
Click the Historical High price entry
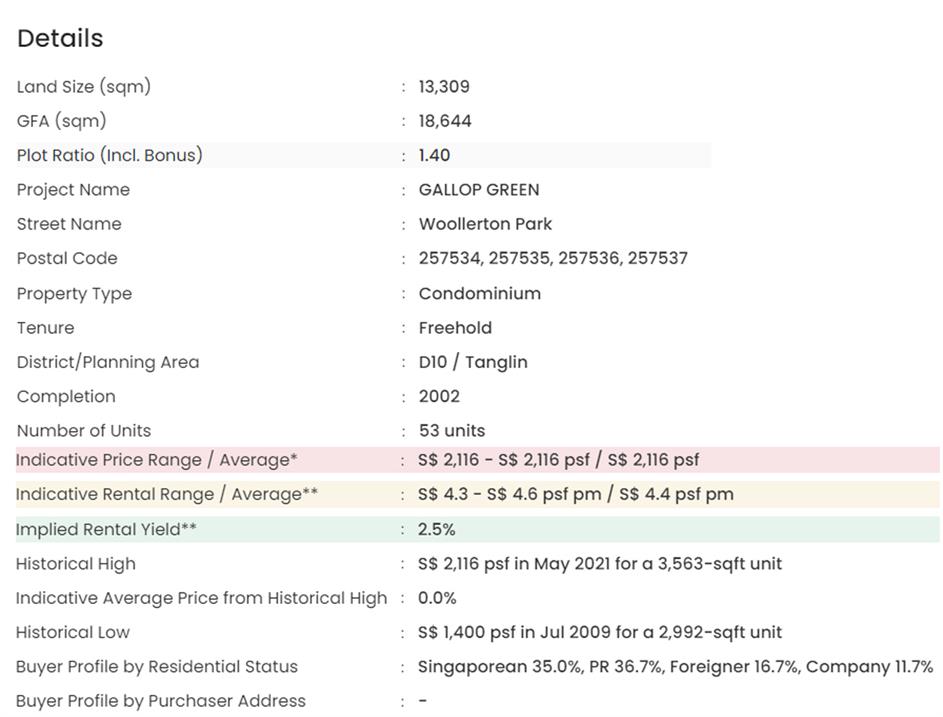(x=599, y=564)
